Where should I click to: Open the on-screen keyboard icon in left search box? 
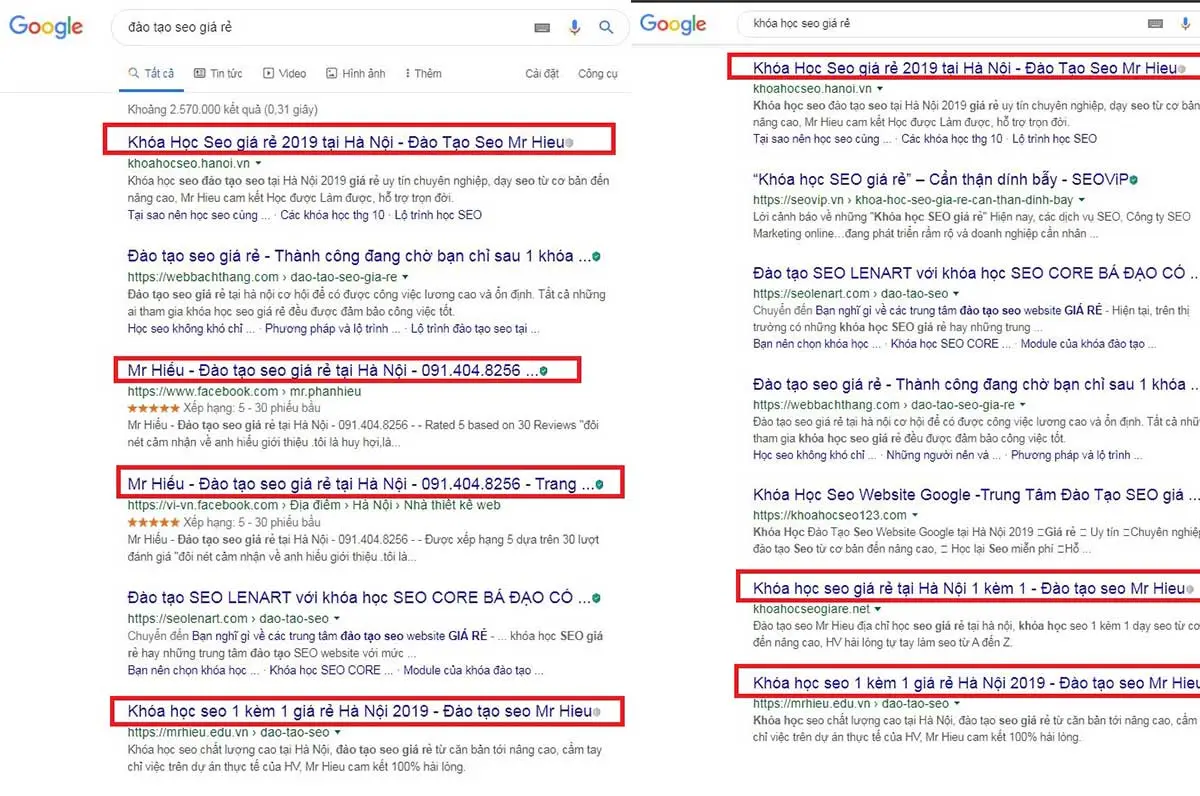[x=542, y=28]
